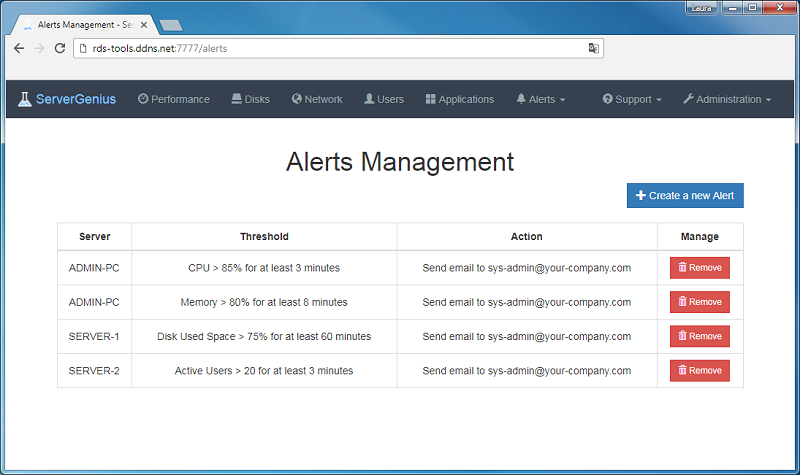Go to the Disks section
This screenshot has height=475, width=800.
point(250,99)
